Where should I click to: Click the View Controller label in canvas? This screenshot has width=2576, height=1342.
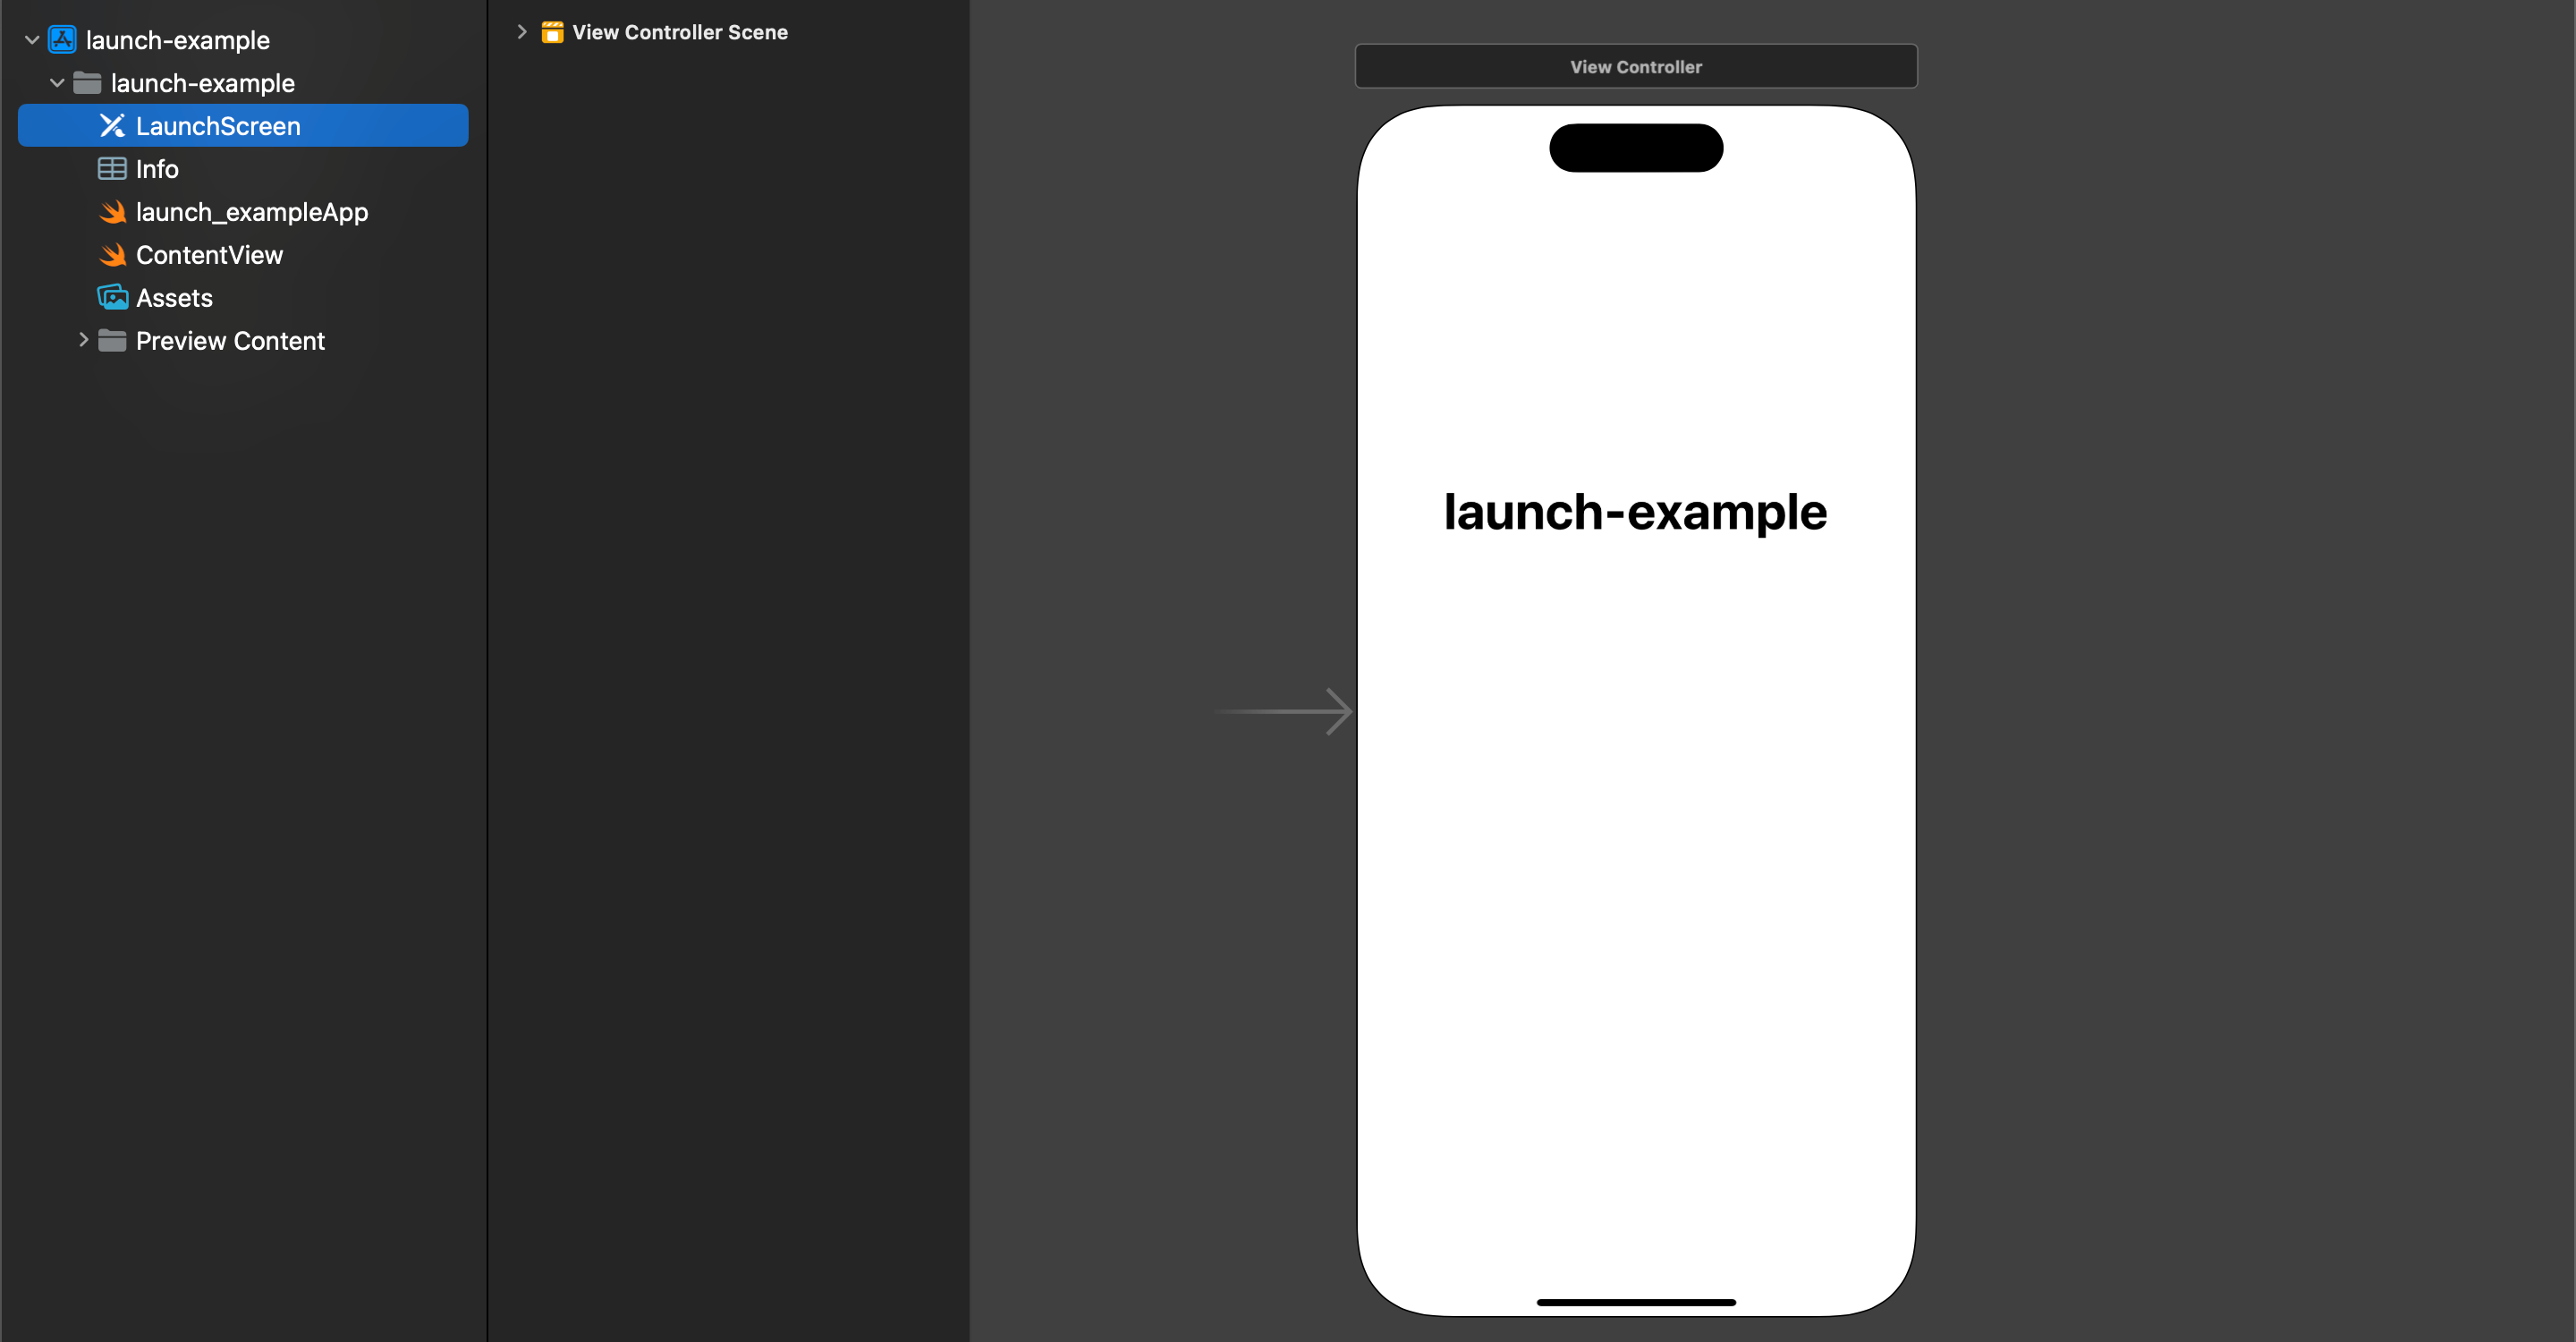point(1636,66)
